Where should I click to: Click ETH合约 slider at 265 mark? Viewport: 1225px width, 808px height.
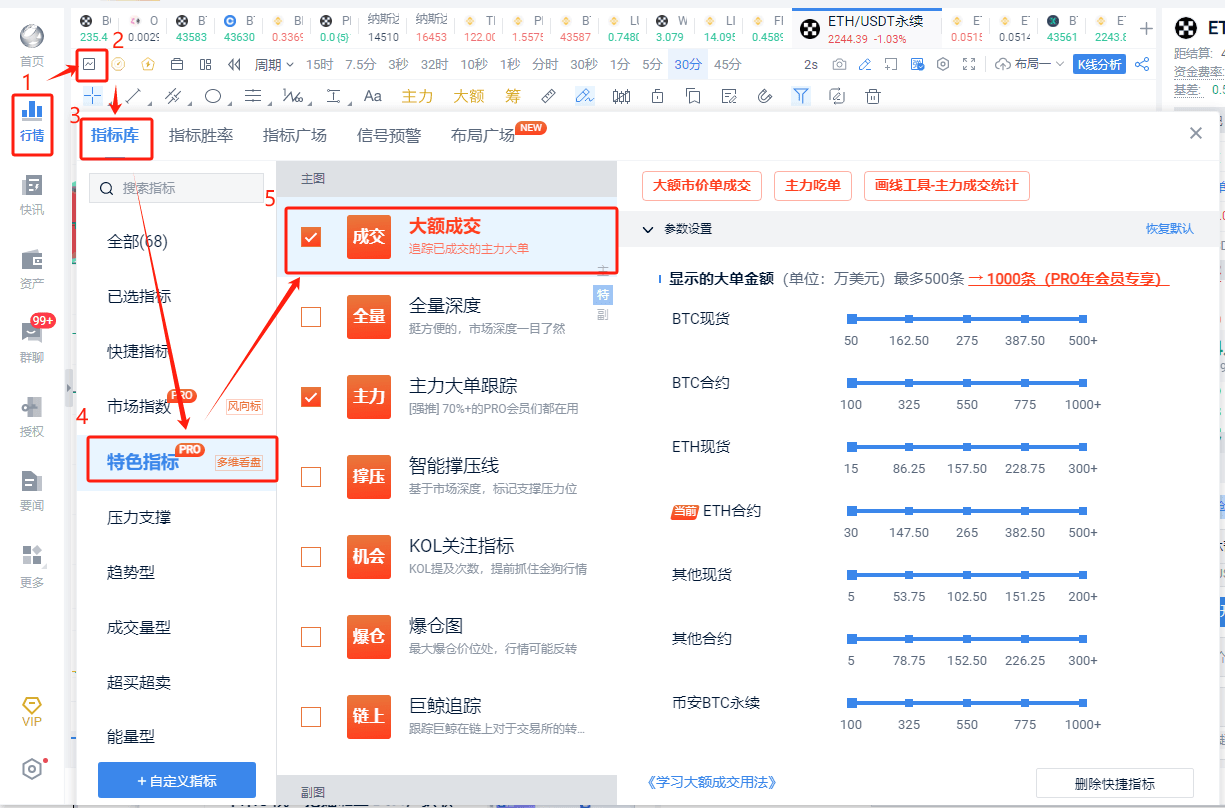967,511
